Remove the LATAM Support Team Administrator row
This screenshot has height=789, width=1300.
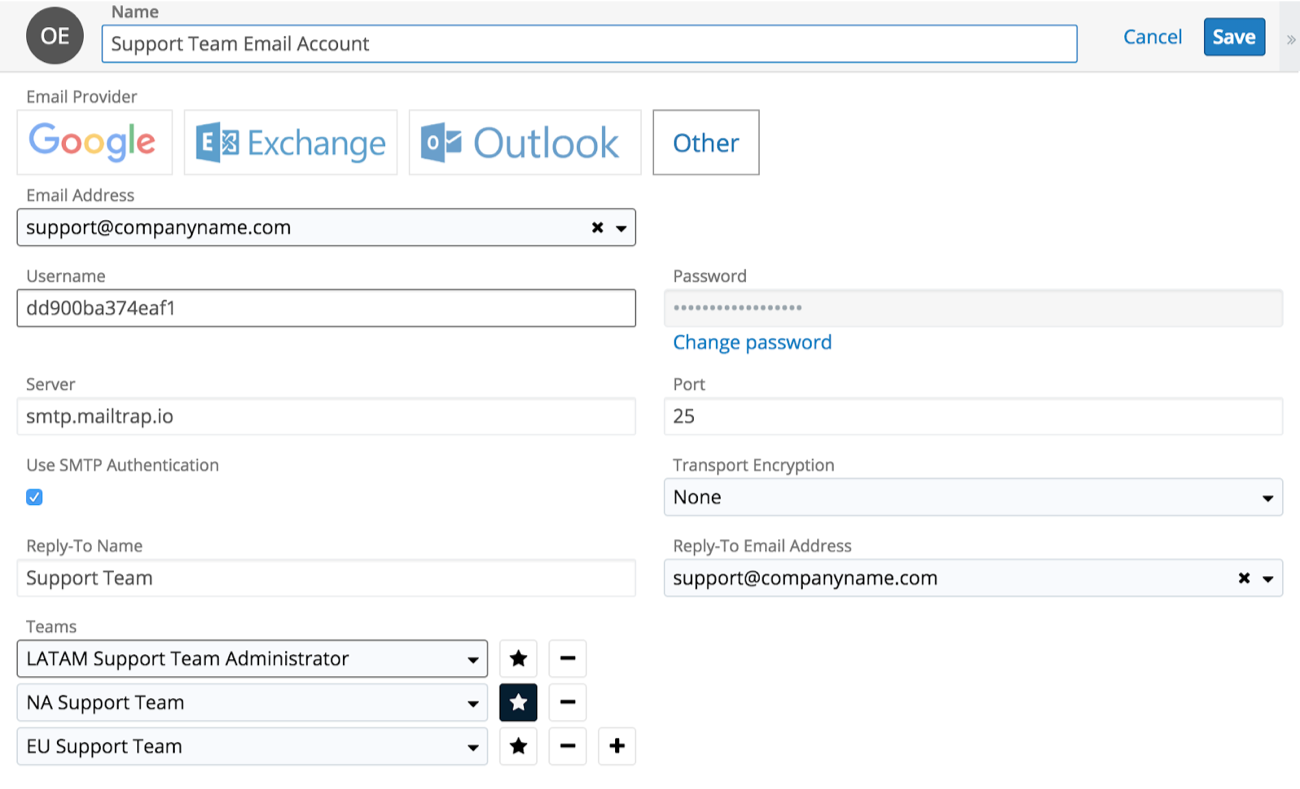coord(567,659)
